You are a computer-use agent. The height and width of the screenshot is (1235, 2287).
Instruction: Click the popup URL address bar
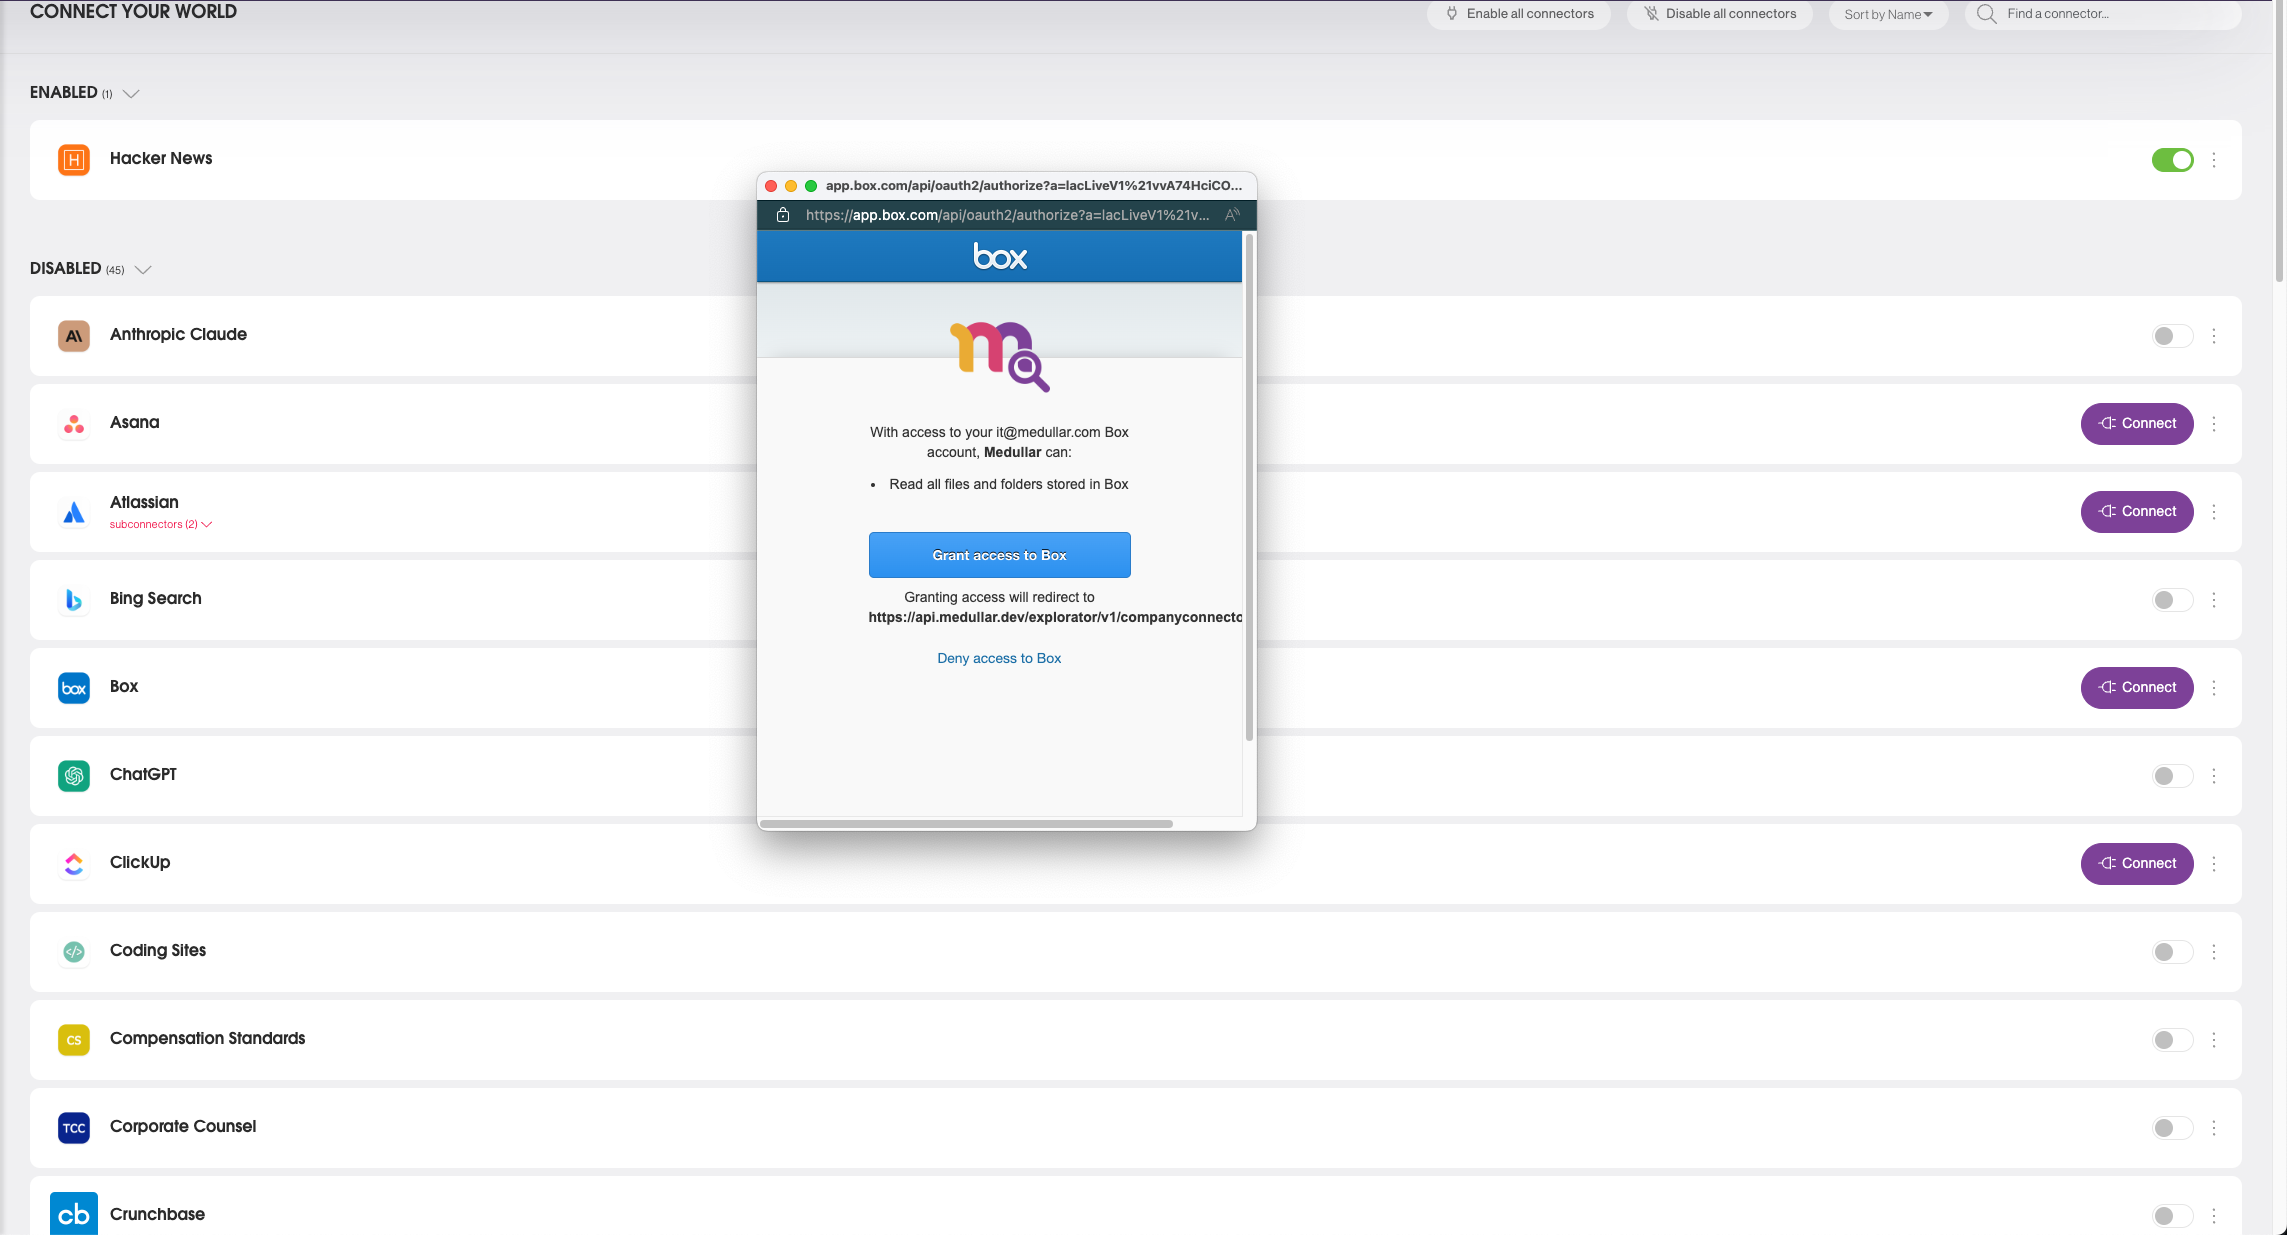[x=1007, y=215]
